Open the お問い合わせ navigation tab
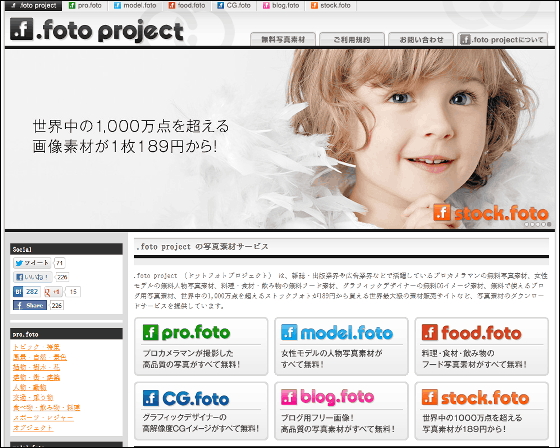Image resolution: width=560 pixels, height=448 pixels. (x=421, y=39)
